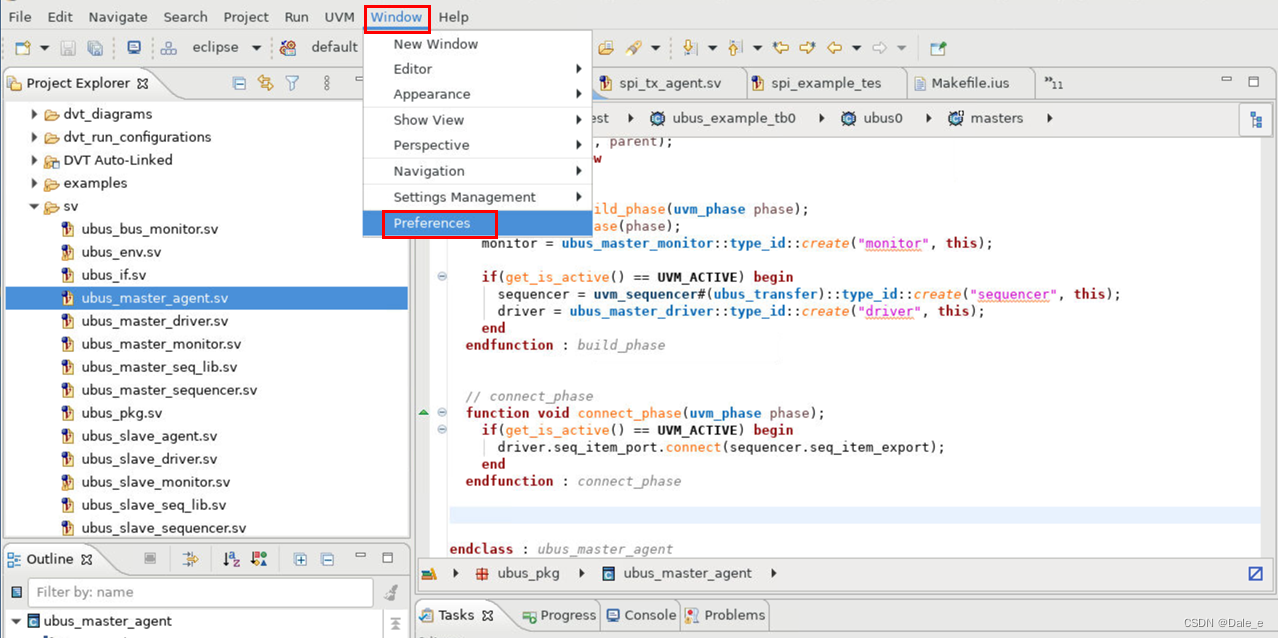Collapse All in Project Explorer
This screenshot has height=638, width=1278.
pos(239,83)
